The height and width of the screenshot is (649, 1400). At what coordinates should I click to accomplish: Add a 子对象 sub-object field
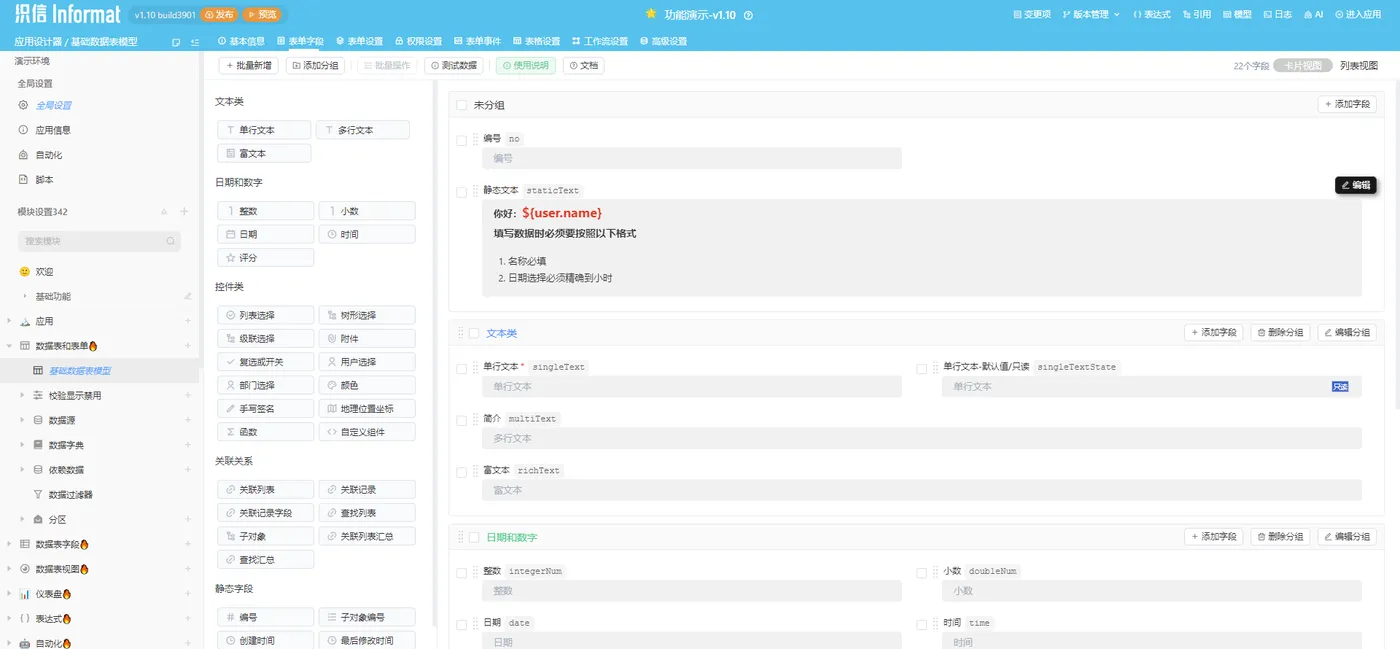pos(265,536)
